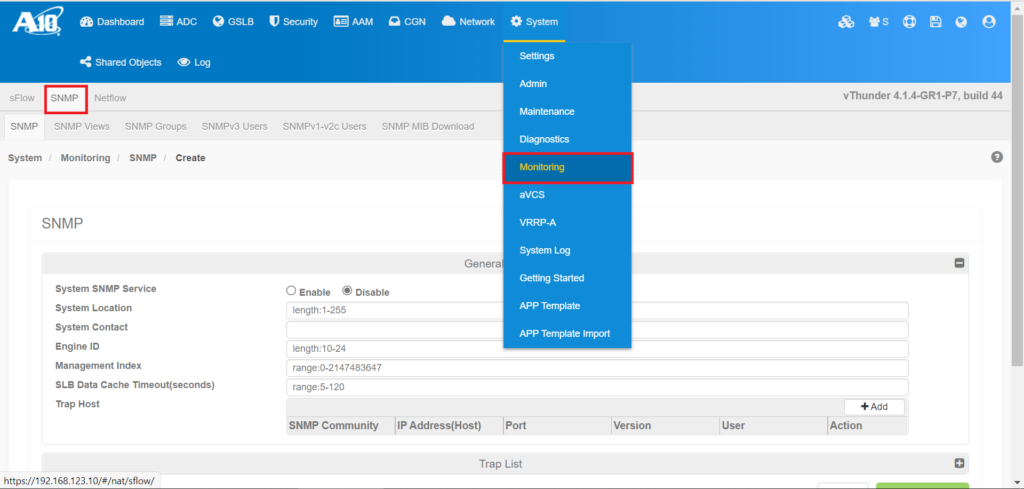Screen dimensions: 1024x489
Task: Expand the Trap List section
Action: (959, 463)
